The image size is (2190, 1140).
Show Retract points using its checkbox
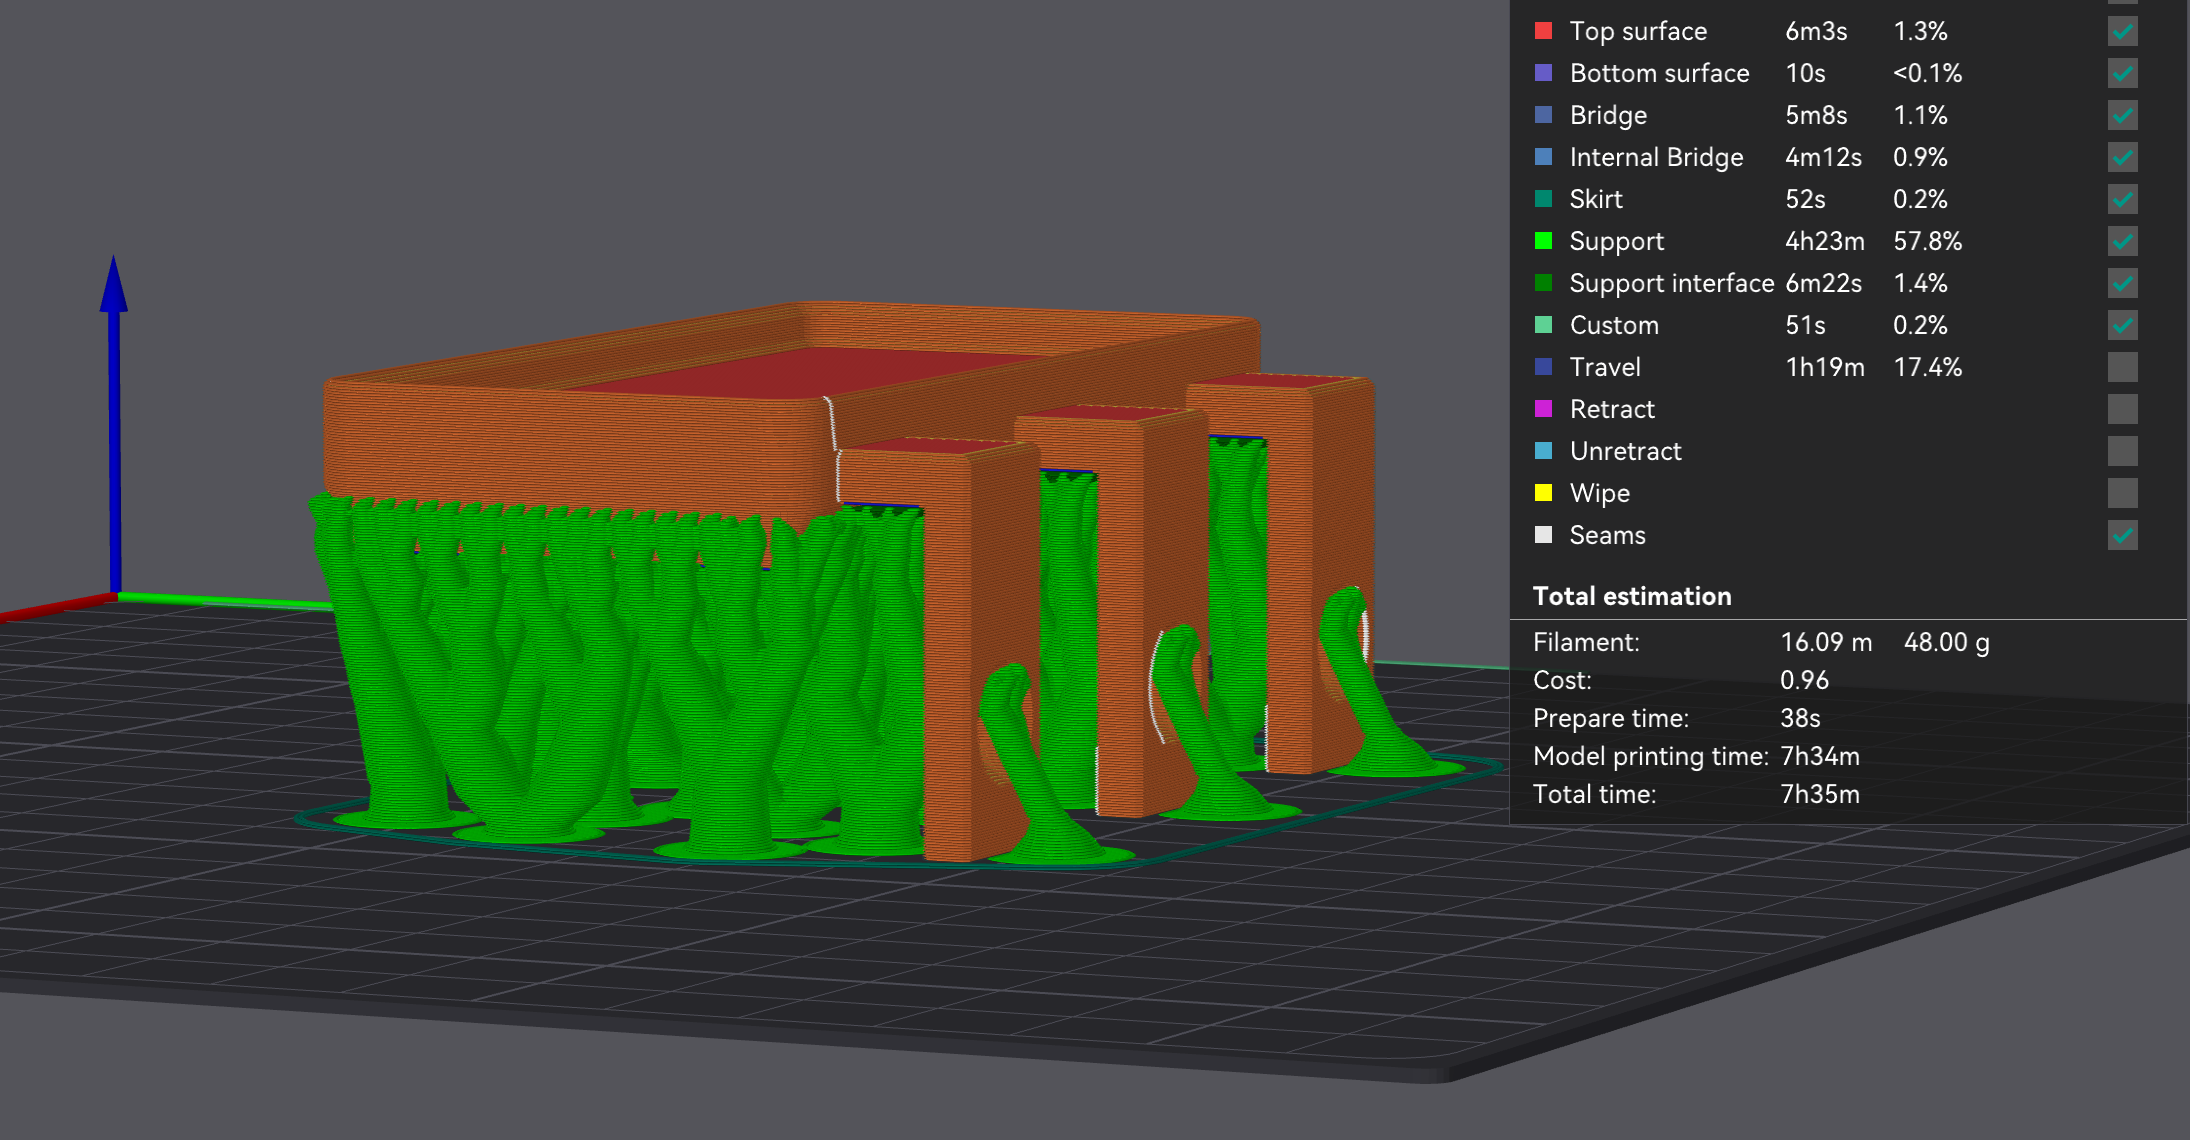click(x=2122, y=410)
